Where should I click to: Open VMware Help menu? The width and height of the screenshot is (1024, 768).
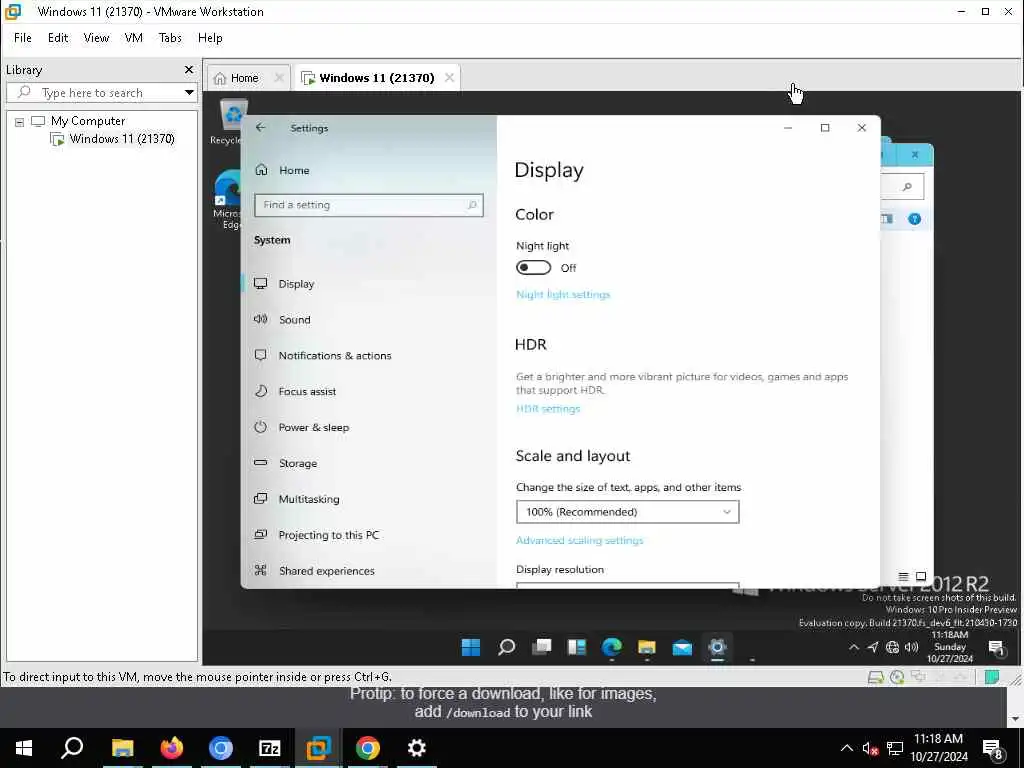coord(210,38)
